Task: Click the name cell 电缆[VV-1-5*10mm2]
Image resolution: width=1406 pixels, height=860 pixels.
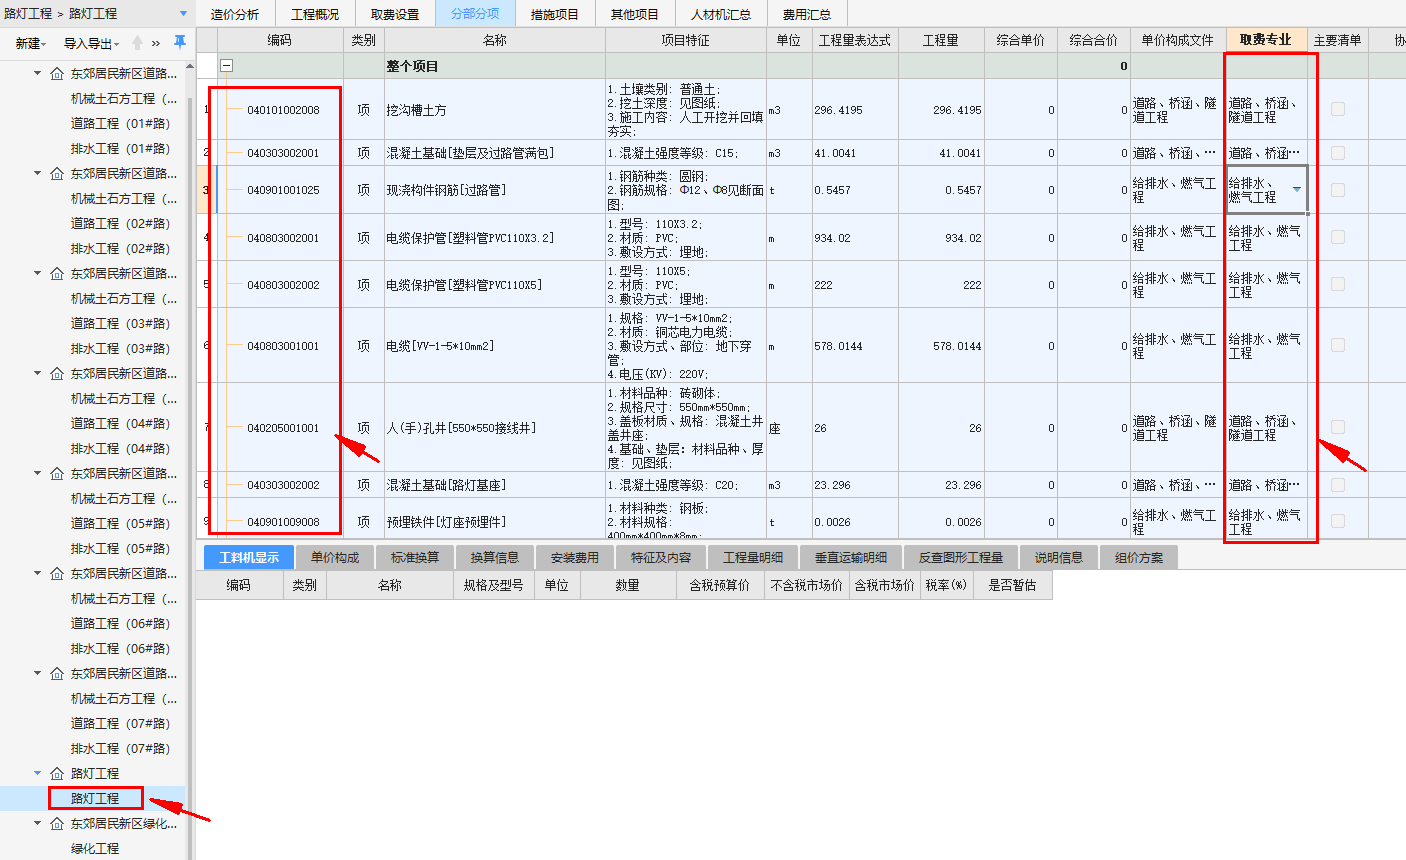Action: pos(495,346)
